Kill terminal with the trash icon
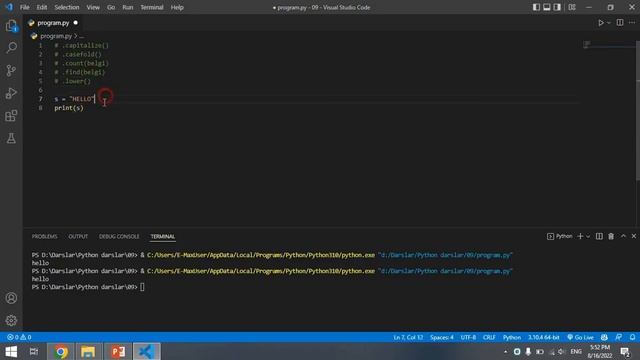The width and height of the screenshot is (640, 360). (611, 236)
